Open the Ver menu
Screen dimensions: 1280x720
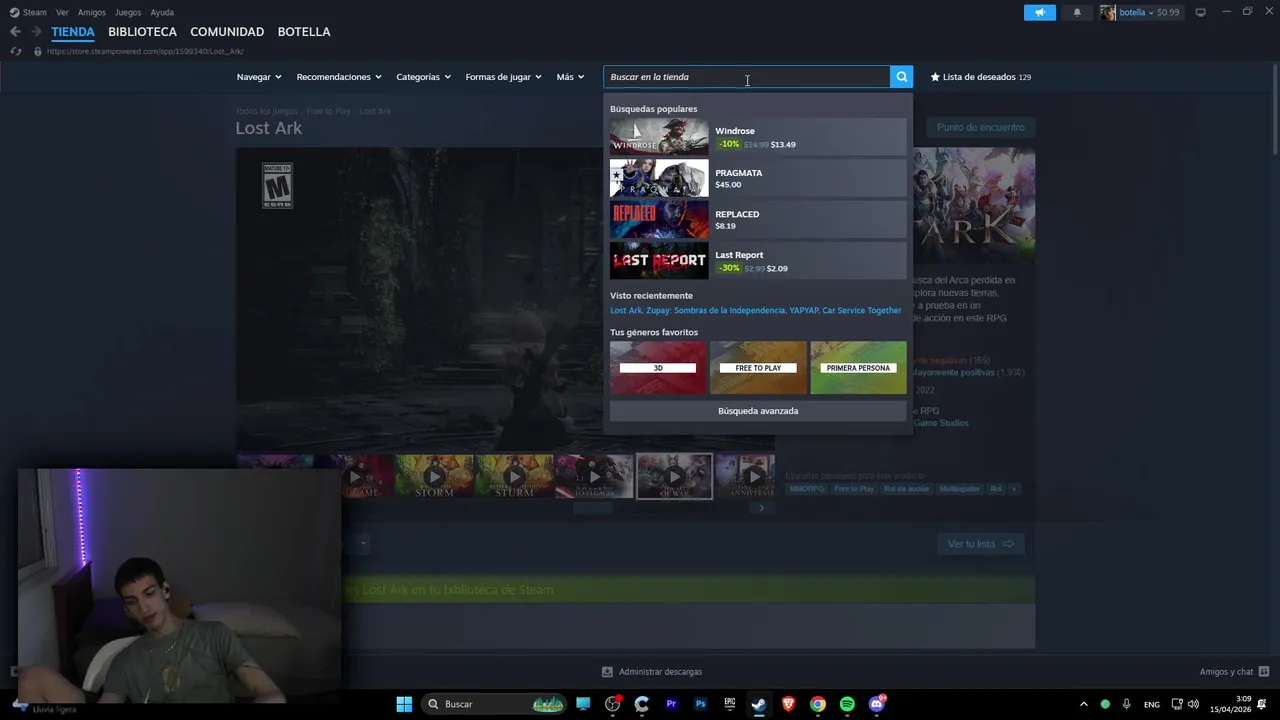click(x=62, y=12)
